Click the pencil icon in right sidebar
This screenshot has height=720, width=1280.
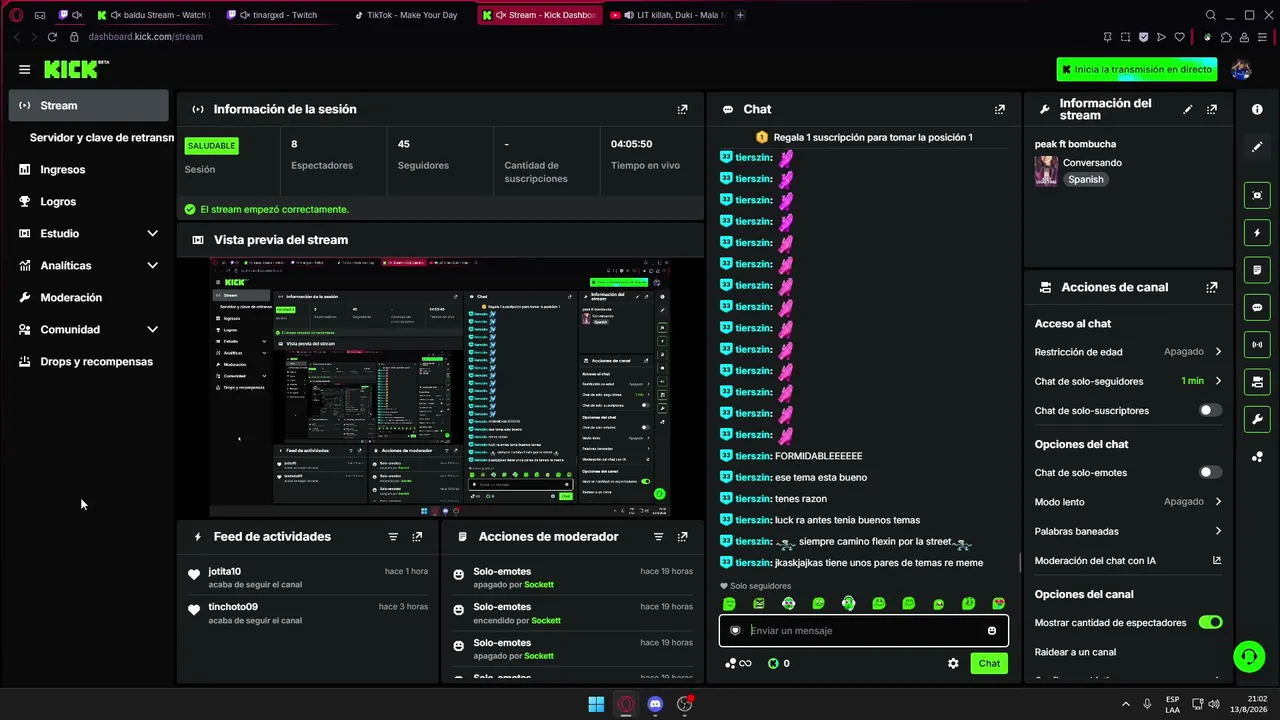click(1257, 147)
